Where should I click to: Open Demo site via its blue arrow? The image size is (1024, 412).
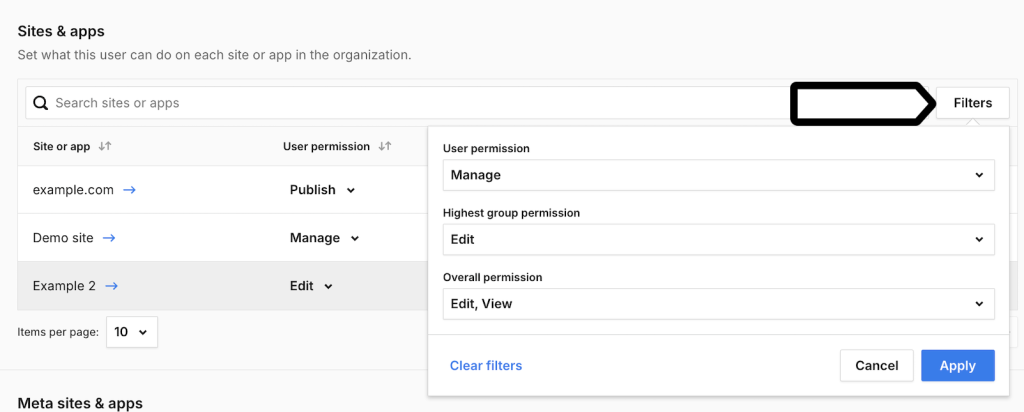point(109,238)
